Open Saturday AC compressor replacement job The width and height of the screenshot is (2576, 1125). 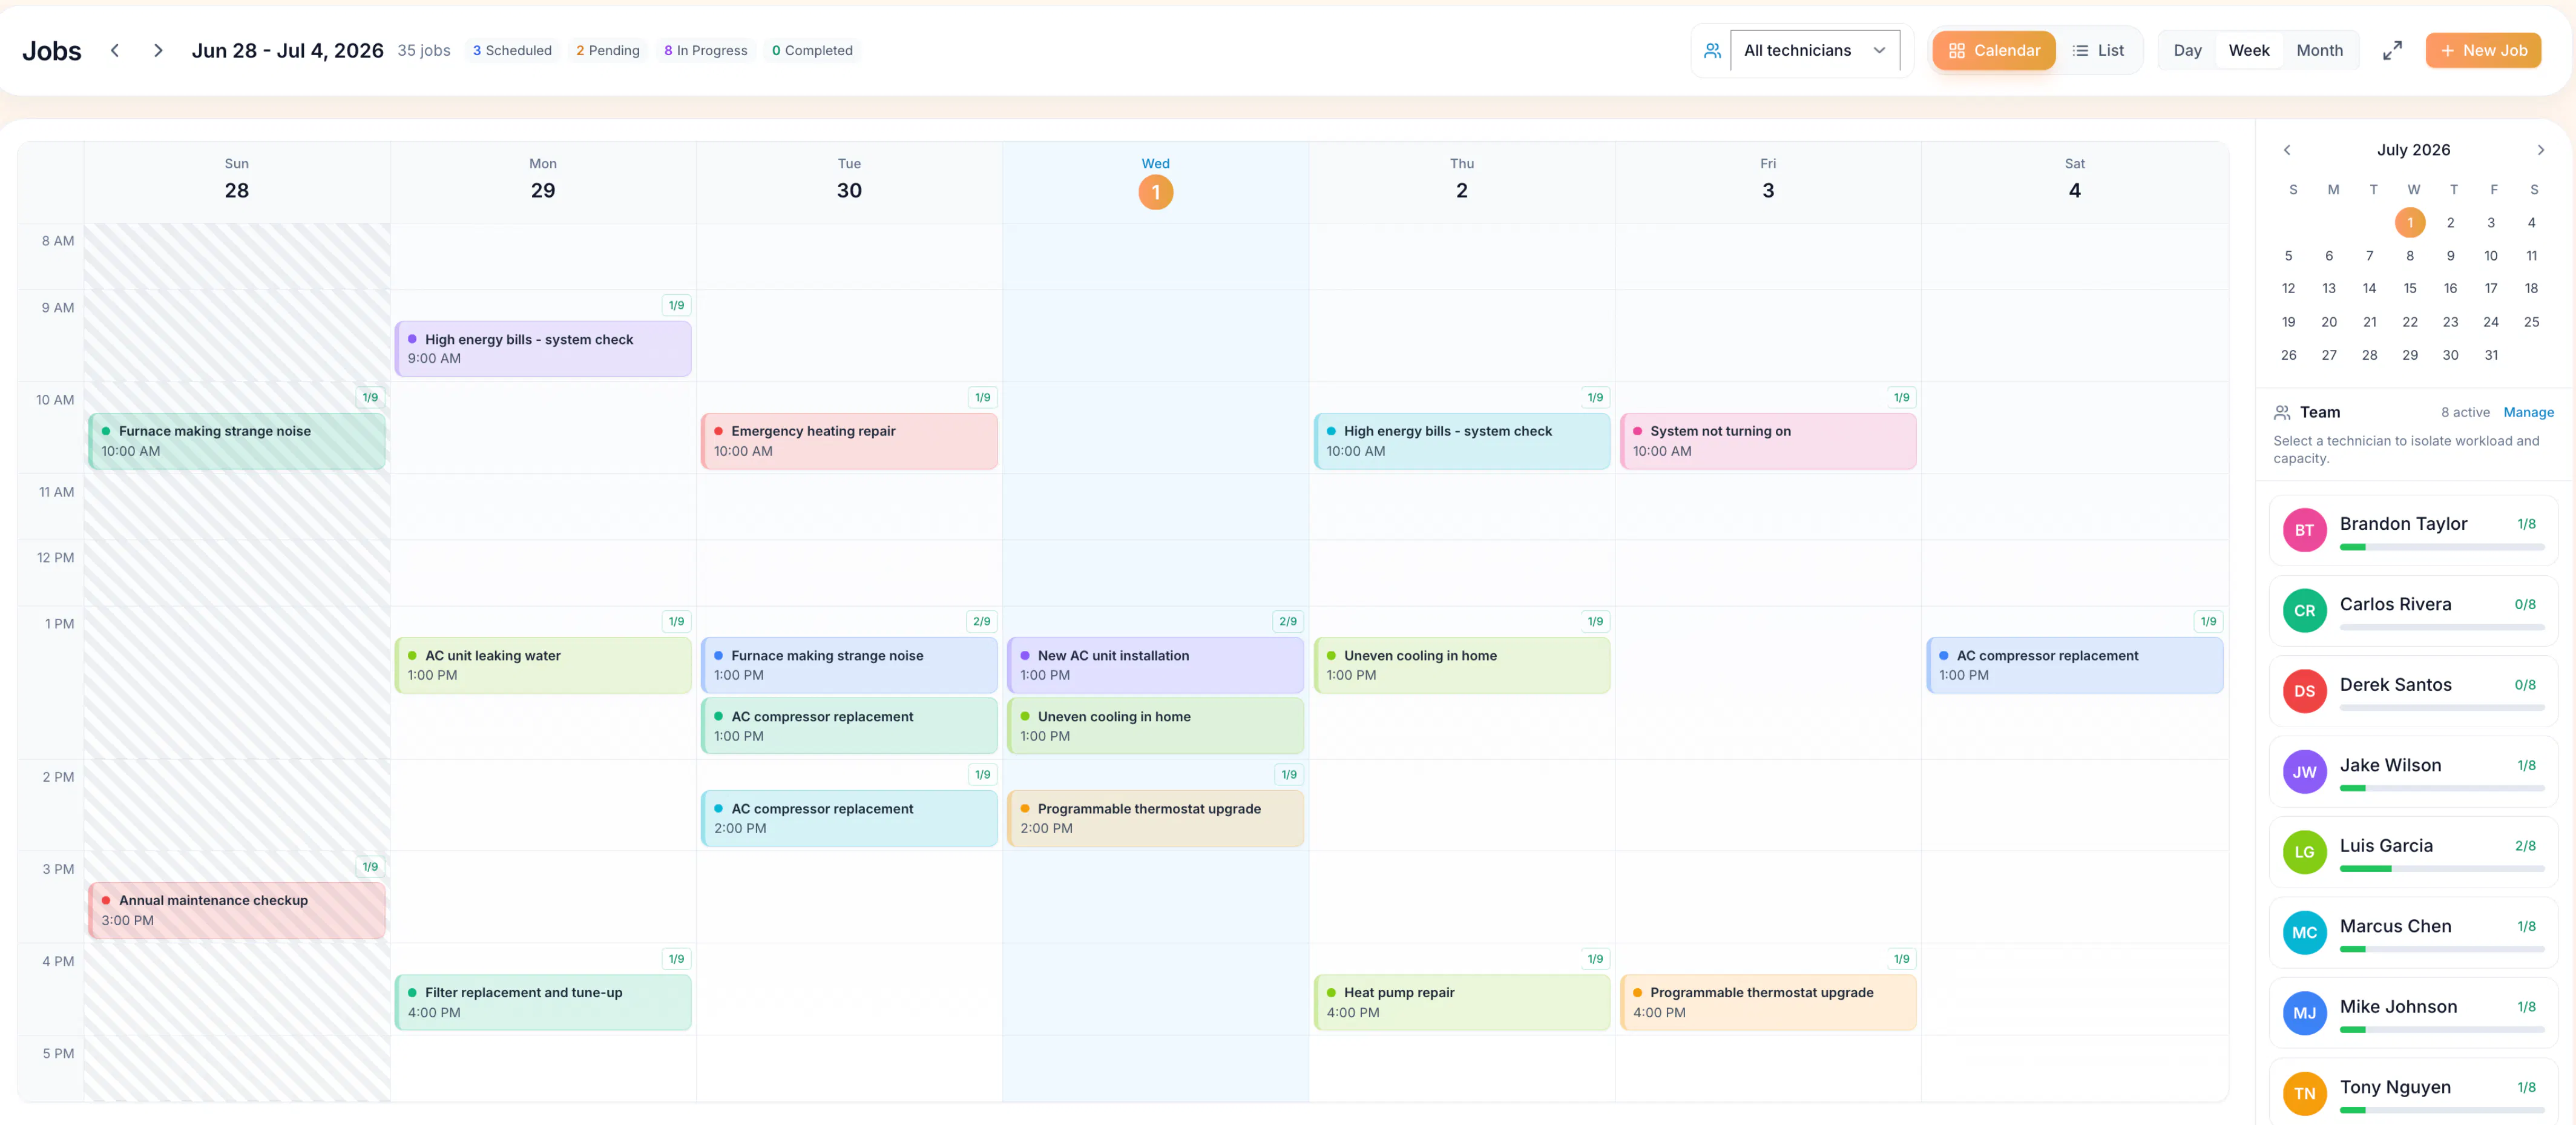2074,665
